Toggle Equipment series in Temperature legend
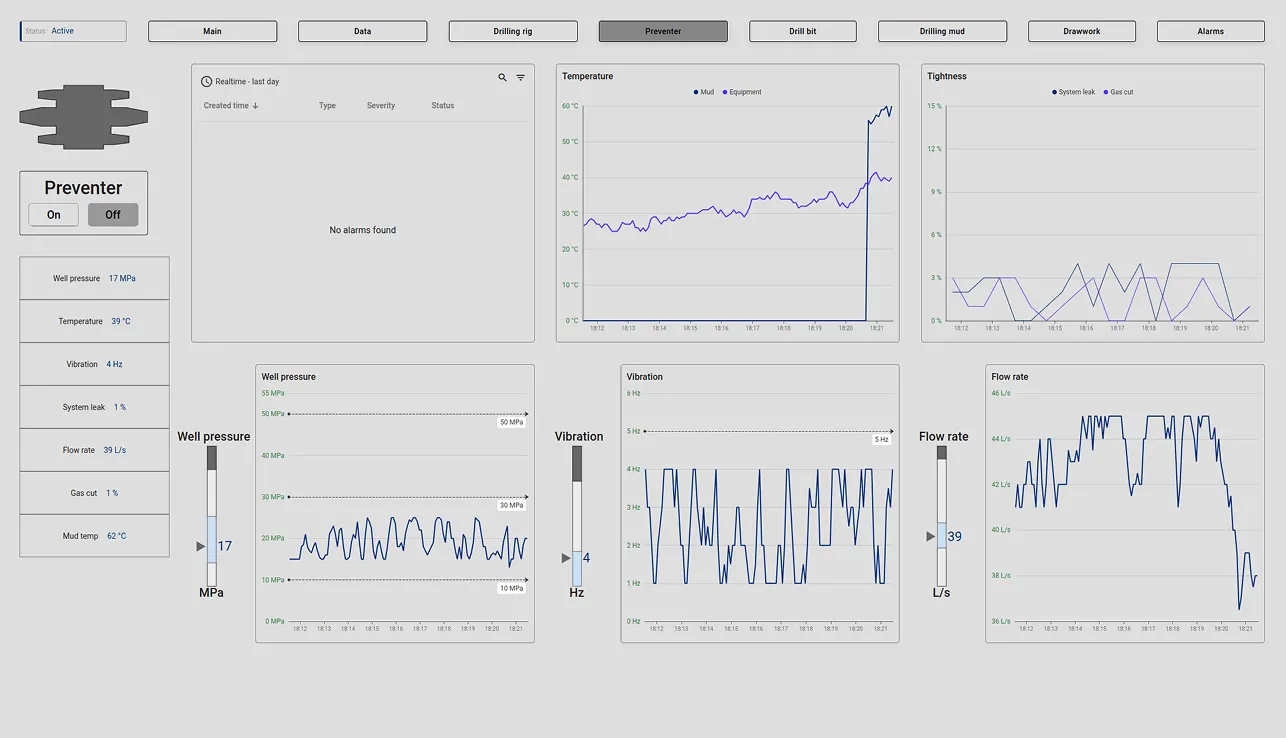Screen dimensions: 1286x738 click(x=741, y=92)
